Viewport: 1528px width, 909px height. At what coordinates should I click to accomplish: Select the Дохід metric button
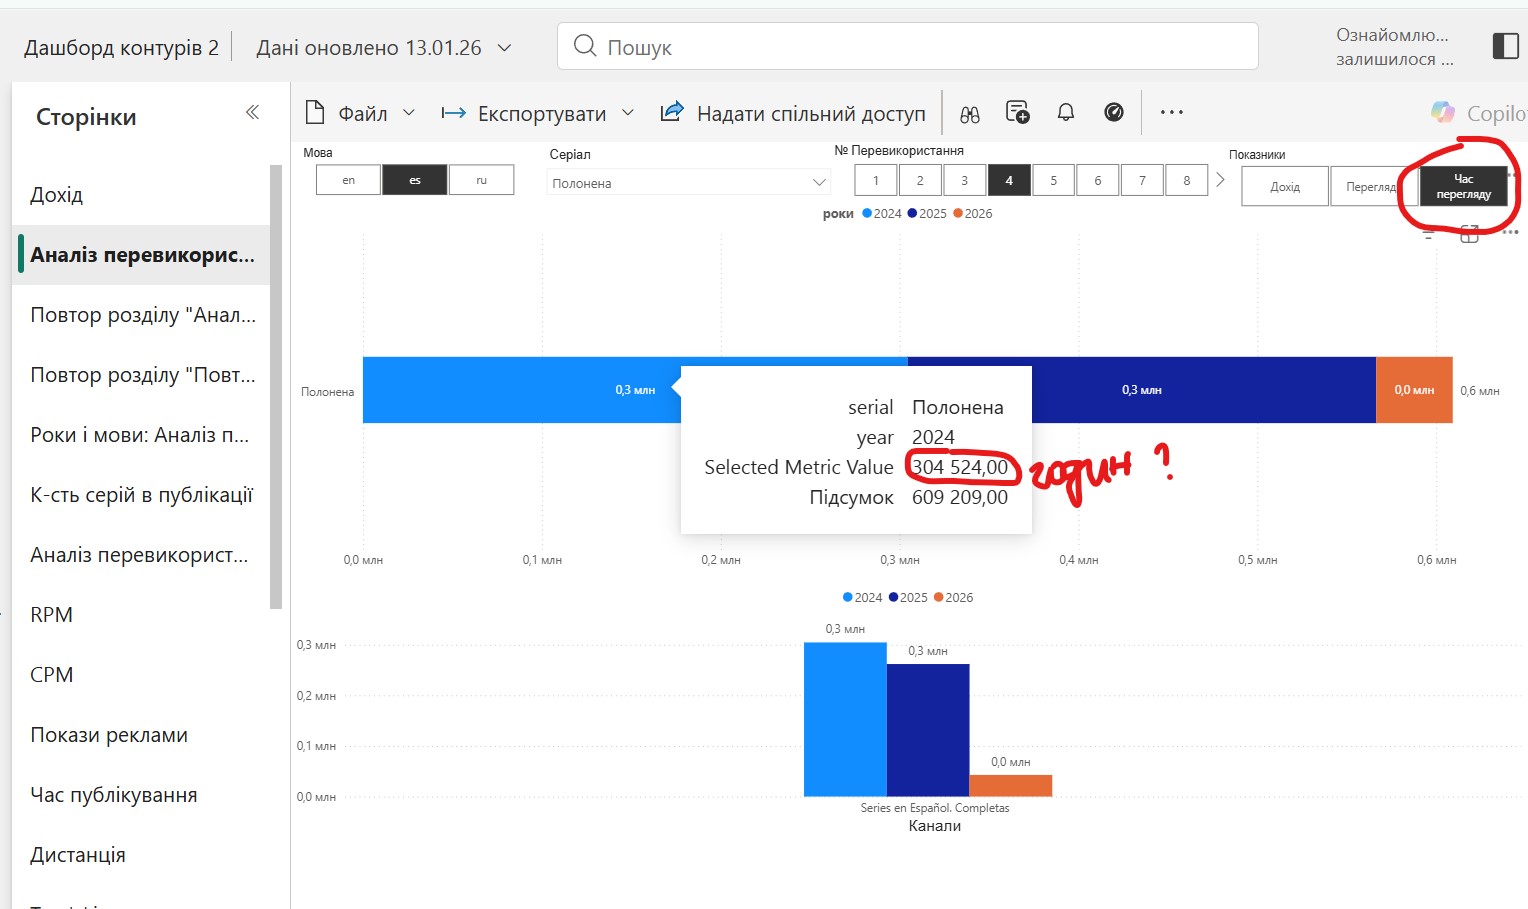[x=1285, y=186]
